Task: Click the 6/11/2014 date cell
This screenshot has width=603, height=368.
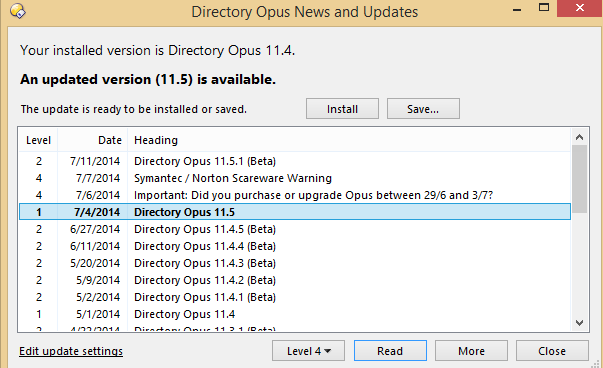Action: pyautogui.click(x=95, y=246)
